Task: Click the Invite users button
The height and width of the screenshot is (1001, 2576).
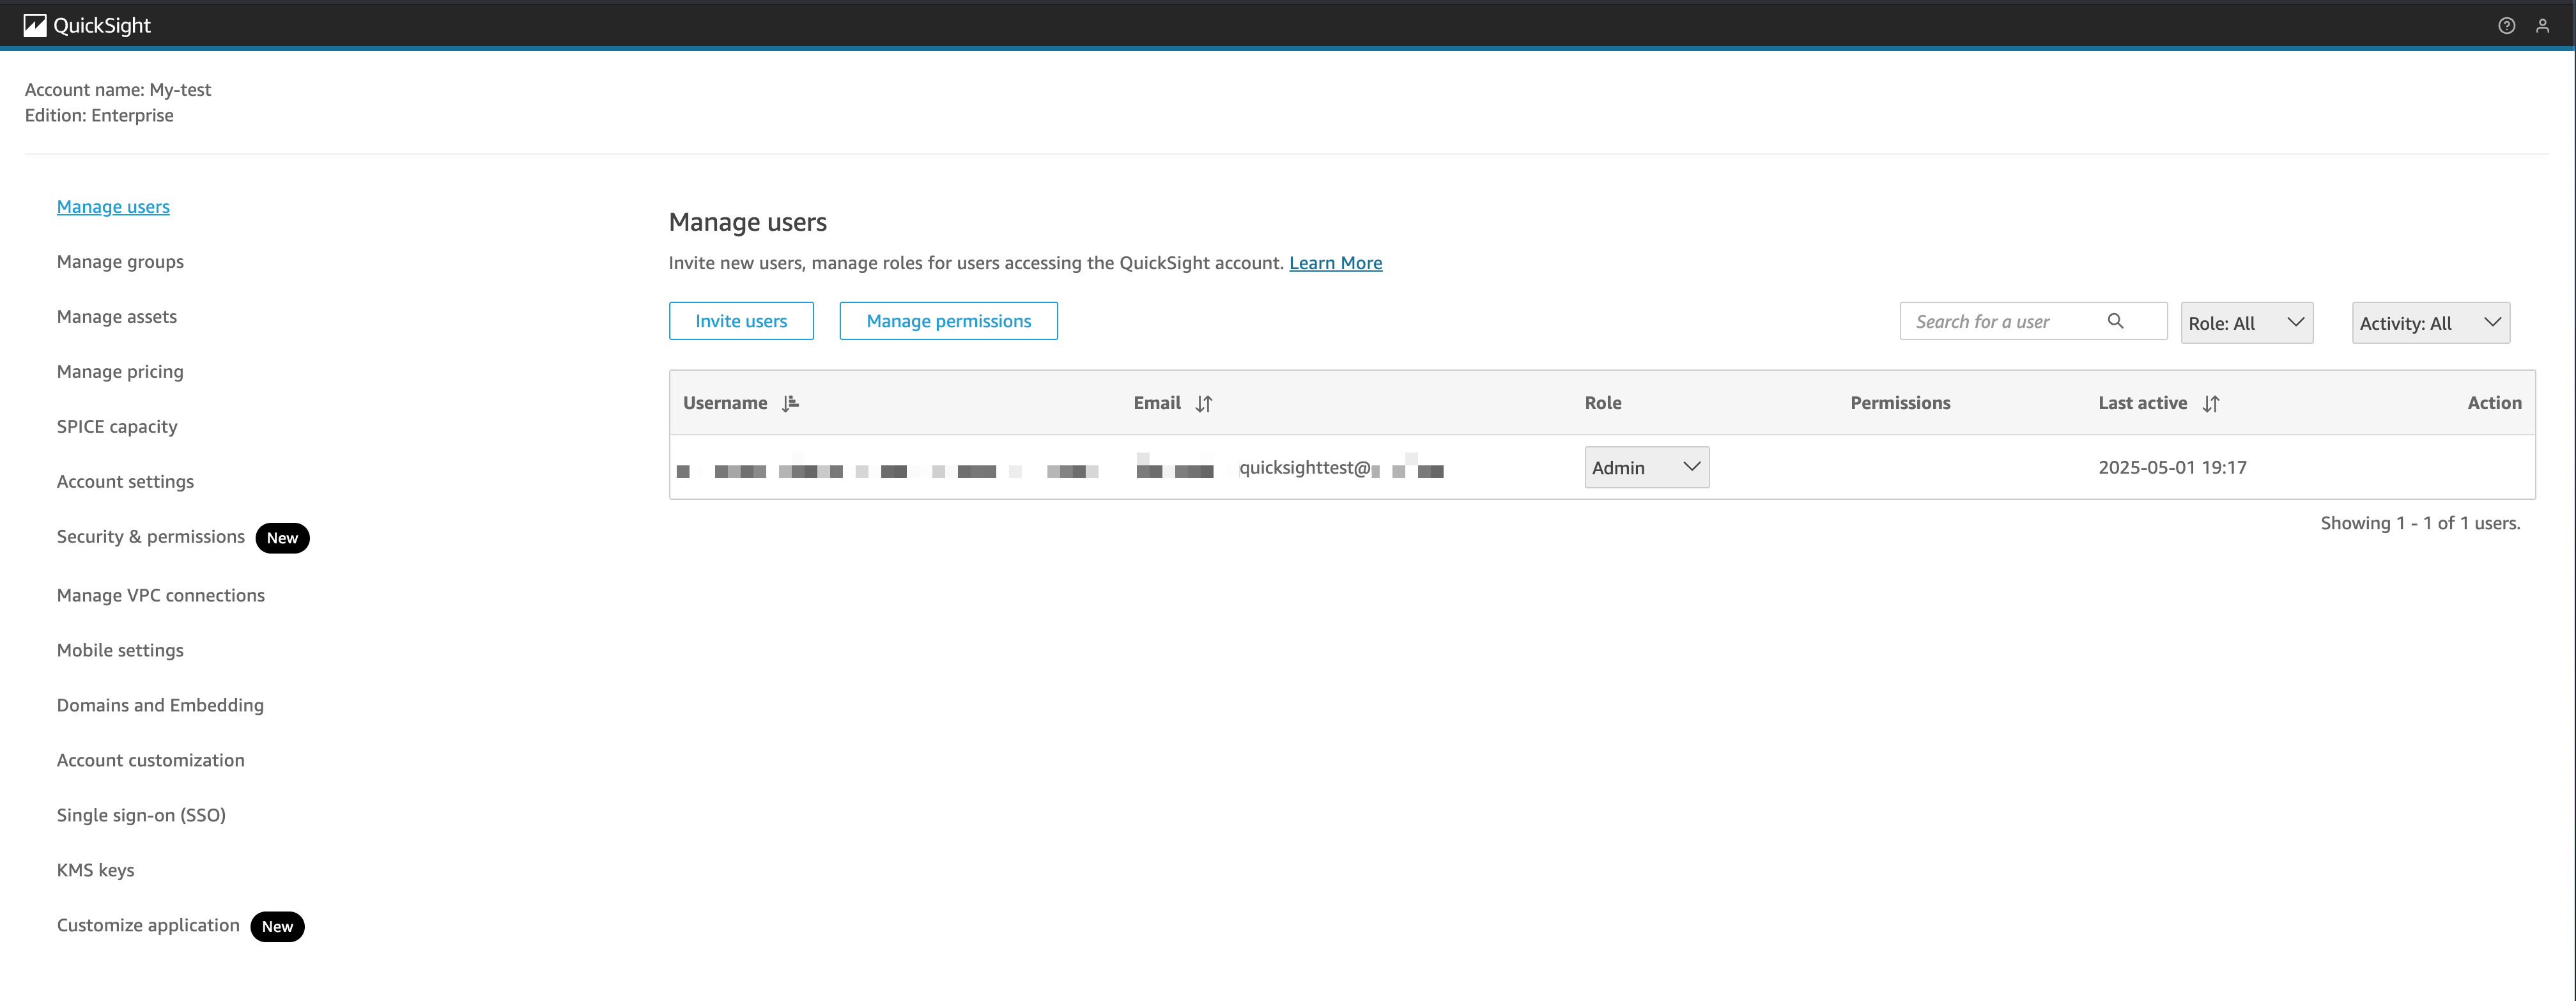Action: (x=741, y=321)
